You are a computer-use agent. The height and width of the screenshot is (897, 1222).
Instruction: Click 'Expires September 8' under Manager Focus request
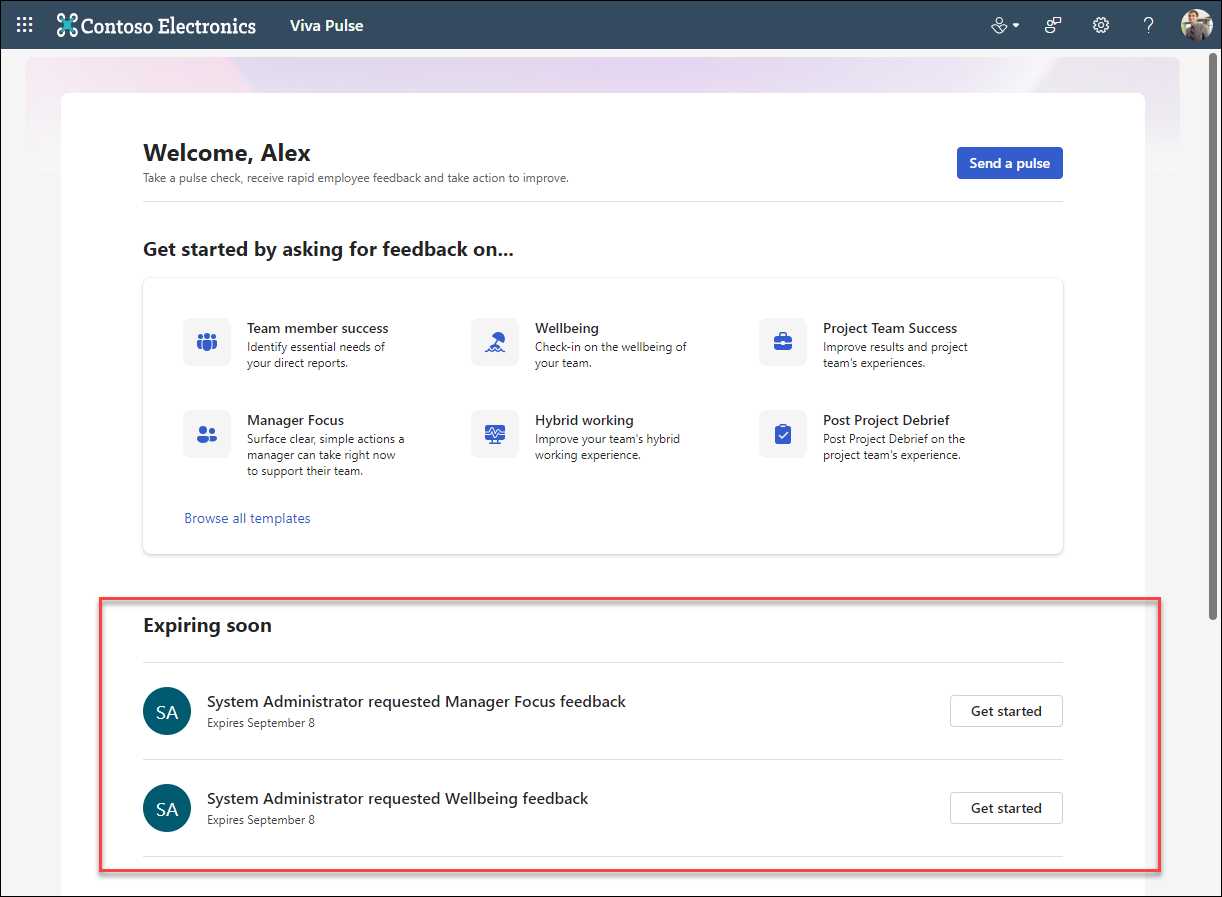click(261, 723)
